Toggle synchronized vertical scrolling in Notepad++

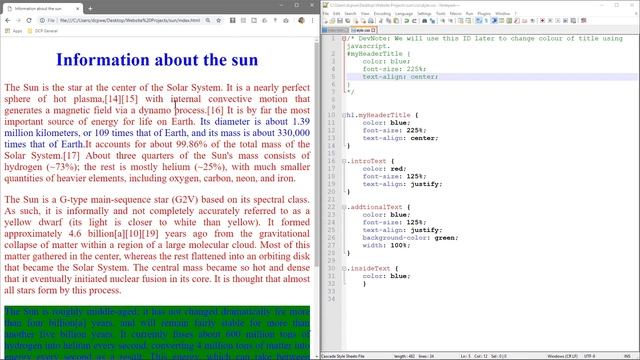pos(460,20)
